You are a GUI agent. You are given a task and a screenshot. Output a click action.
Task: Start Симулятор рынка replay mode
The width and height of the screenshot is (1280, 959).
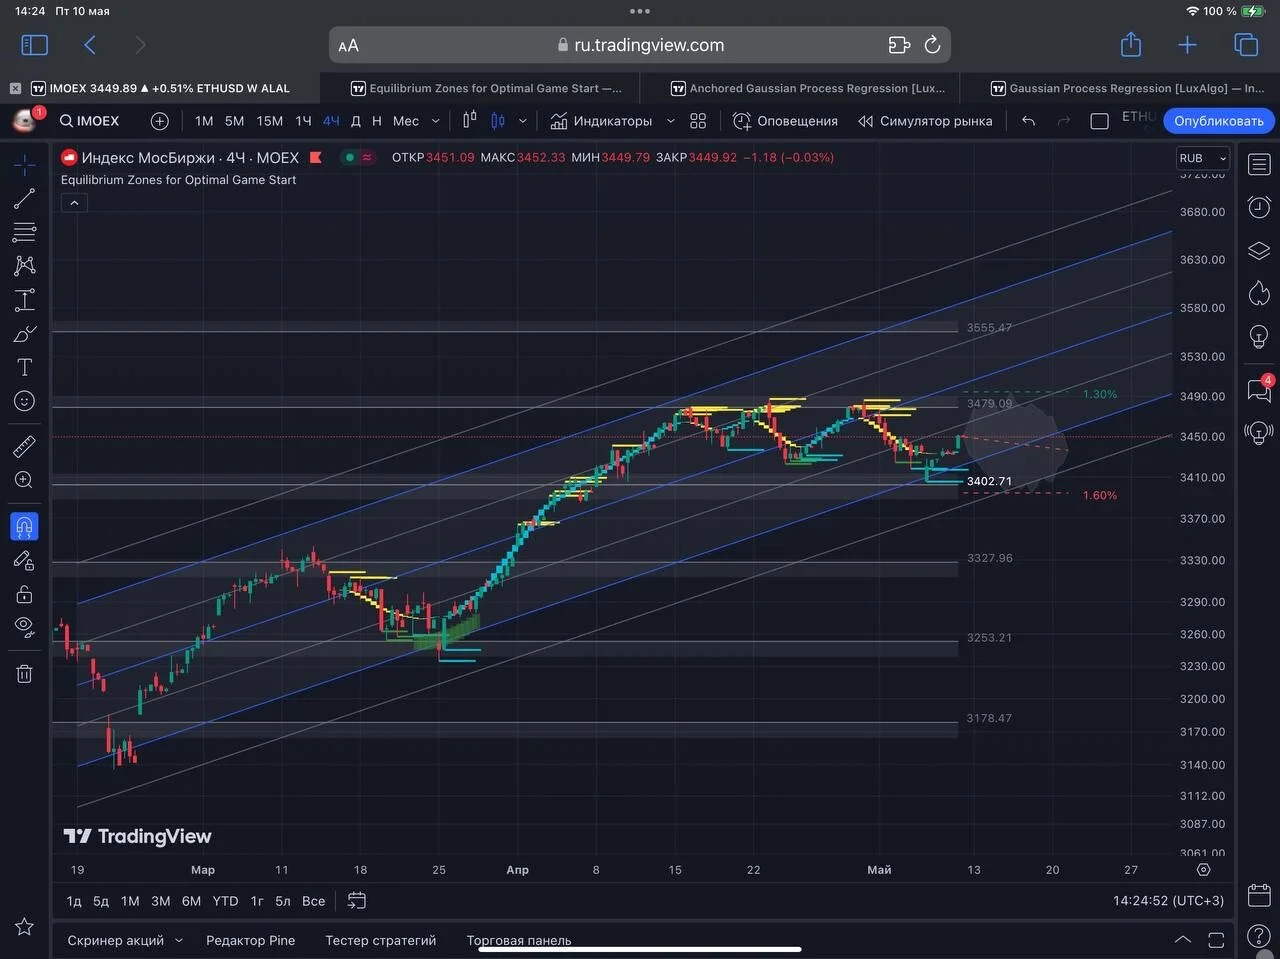point(925,121)
